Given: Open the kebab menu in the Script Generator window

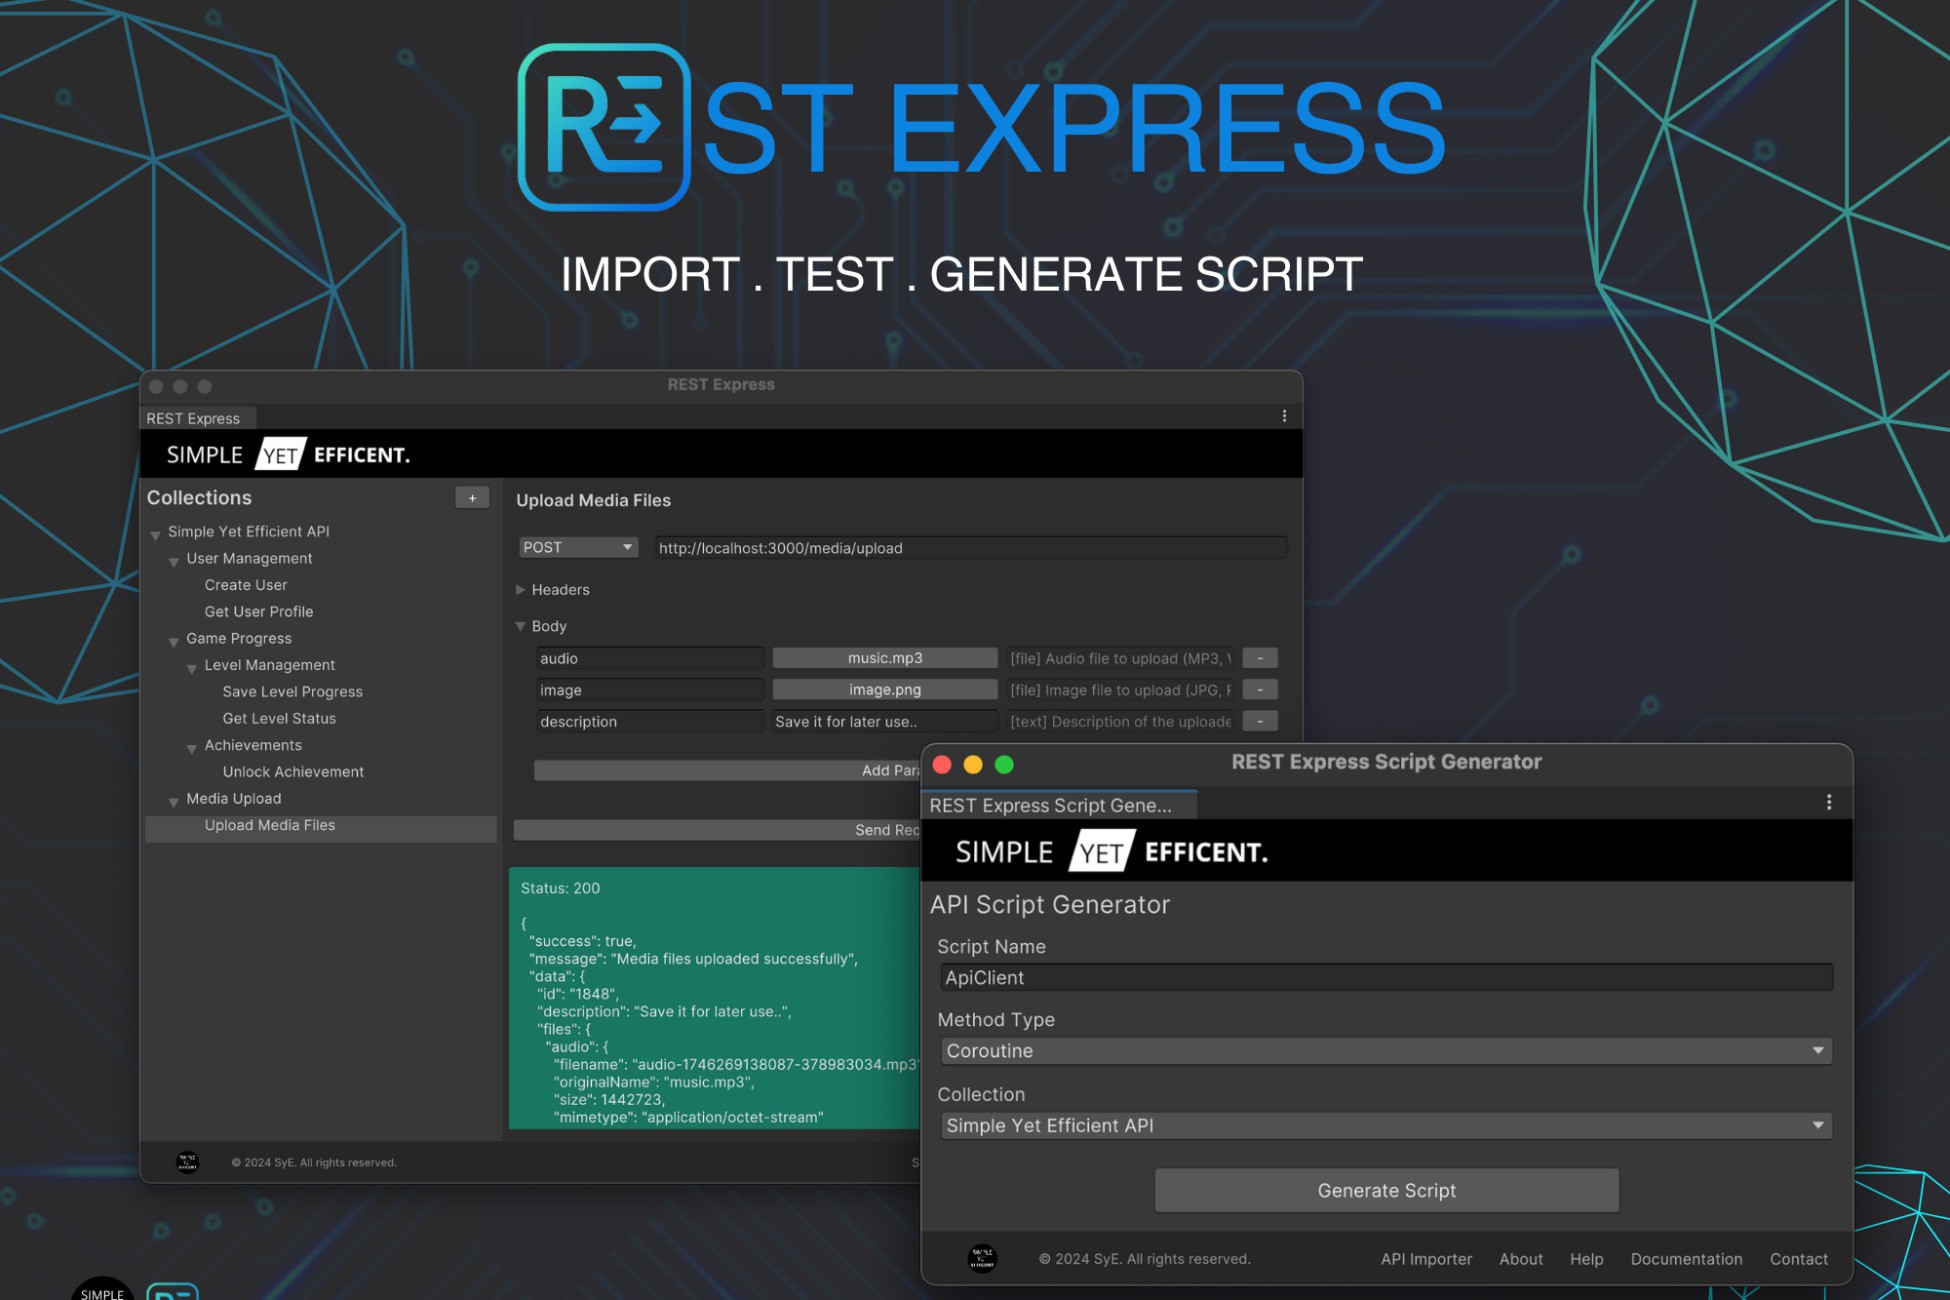Looking at the screenshot, I should [1830, 802].
